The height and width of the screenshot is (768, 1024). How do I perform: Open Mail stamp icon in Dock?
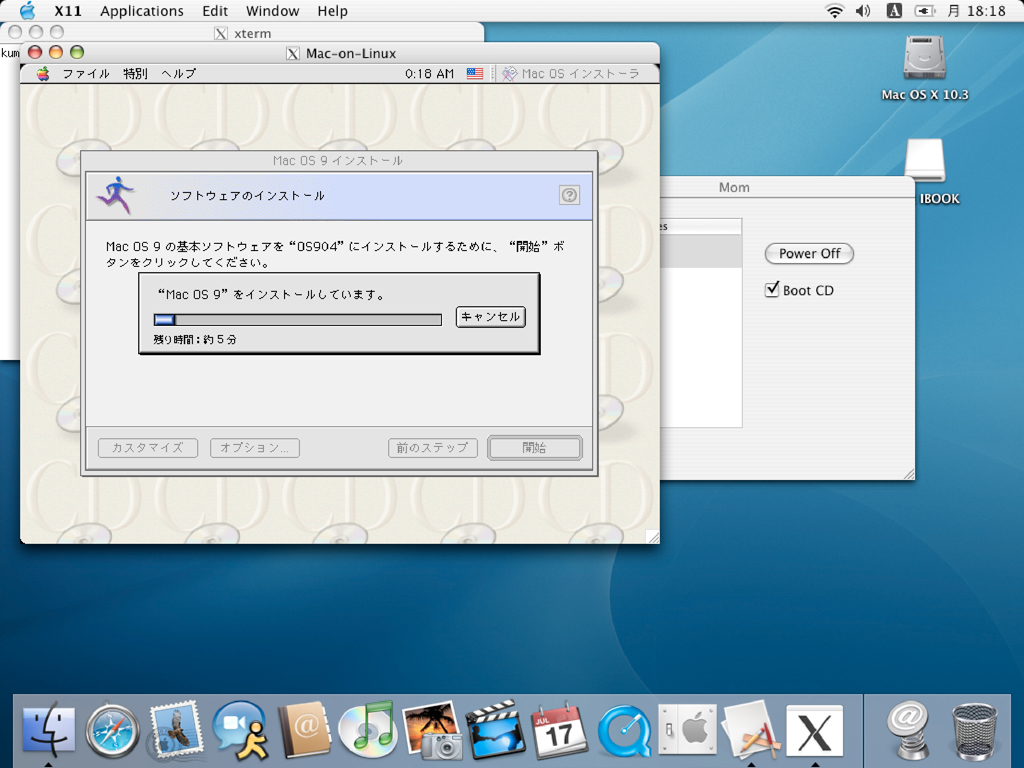pos(175,731)
